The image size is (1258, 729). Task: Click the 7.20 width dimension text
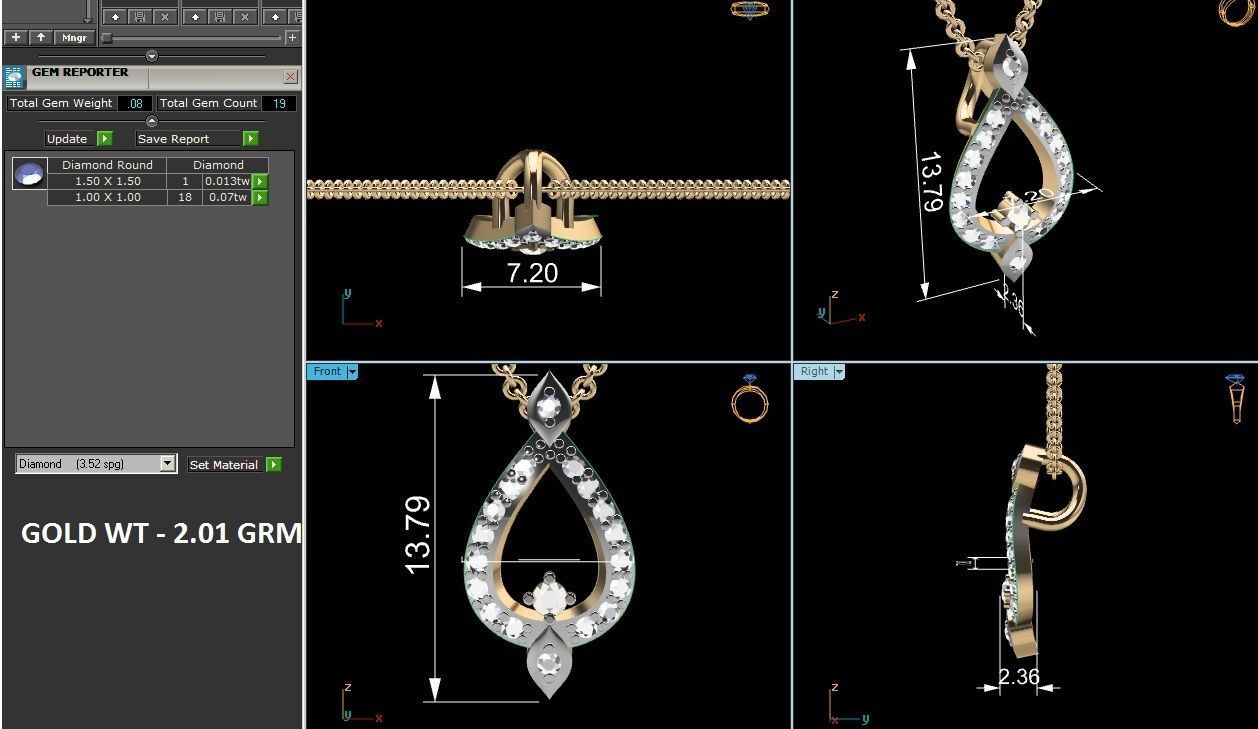532,273
